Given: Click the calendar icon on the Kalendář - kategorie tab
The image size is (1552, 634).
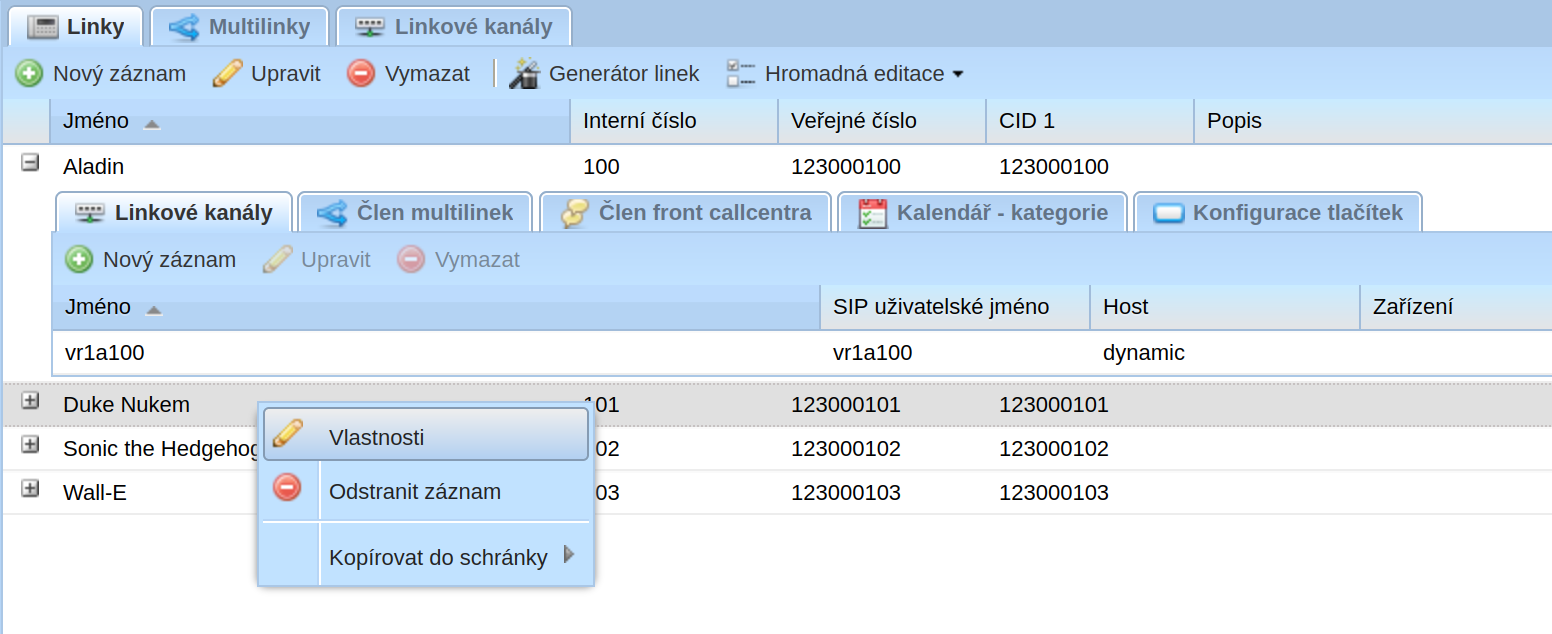Looking at the screenshot, I should click(x=873, y=213).
